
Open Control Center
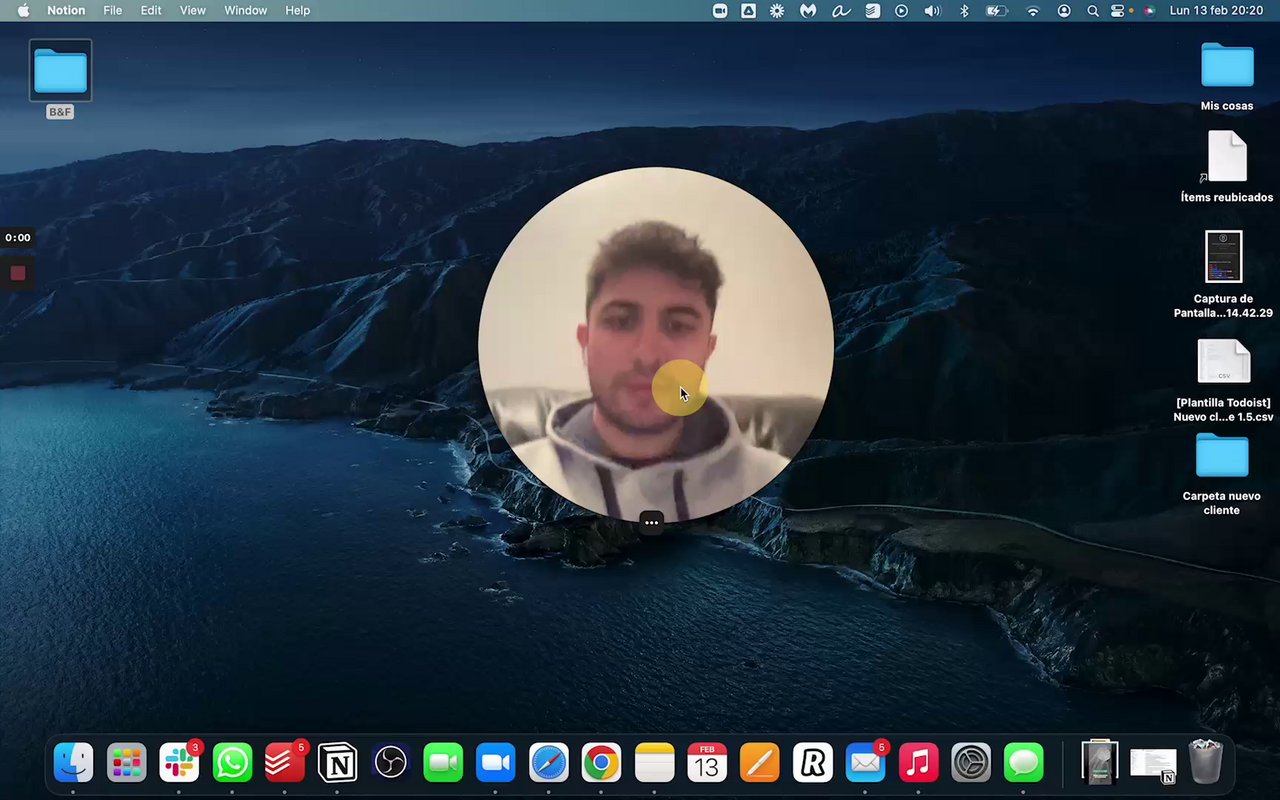coord(1118,10)
